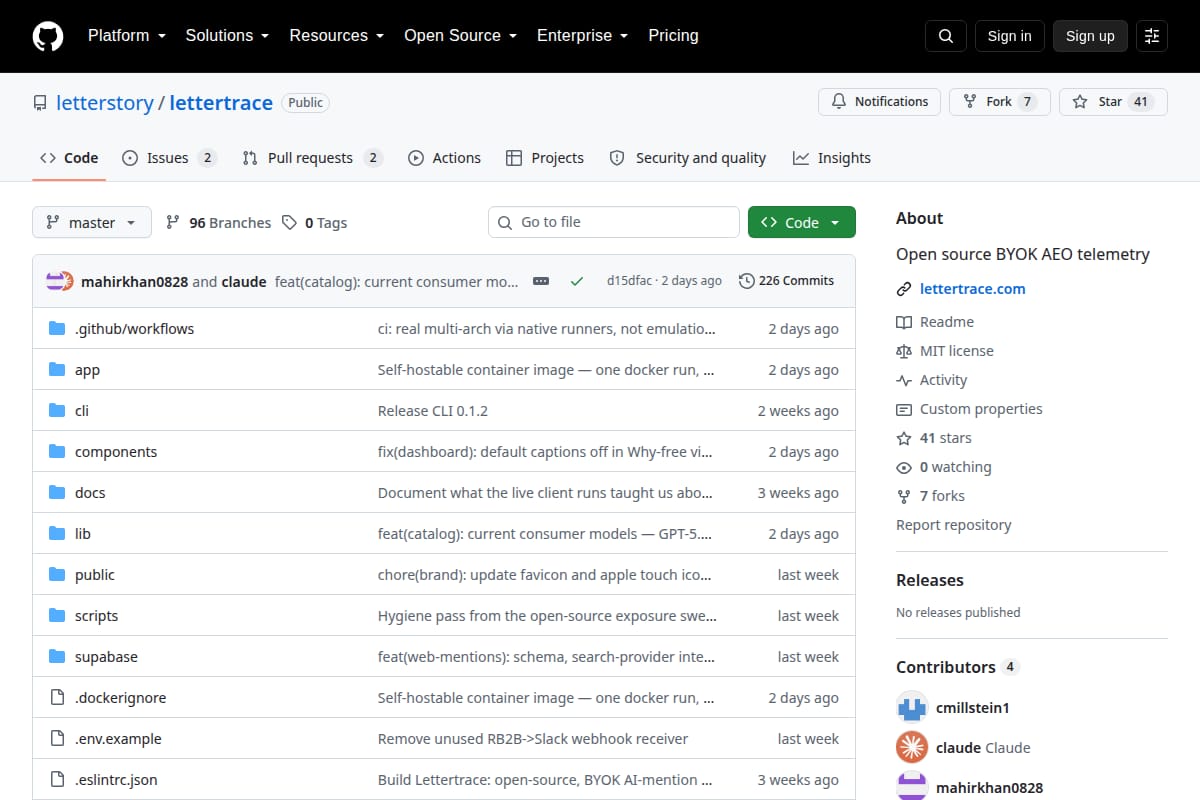The width and height of the screenshot is (1200, 800).
Task: Click the .dockerignore file icon
Action: [57, 698]
